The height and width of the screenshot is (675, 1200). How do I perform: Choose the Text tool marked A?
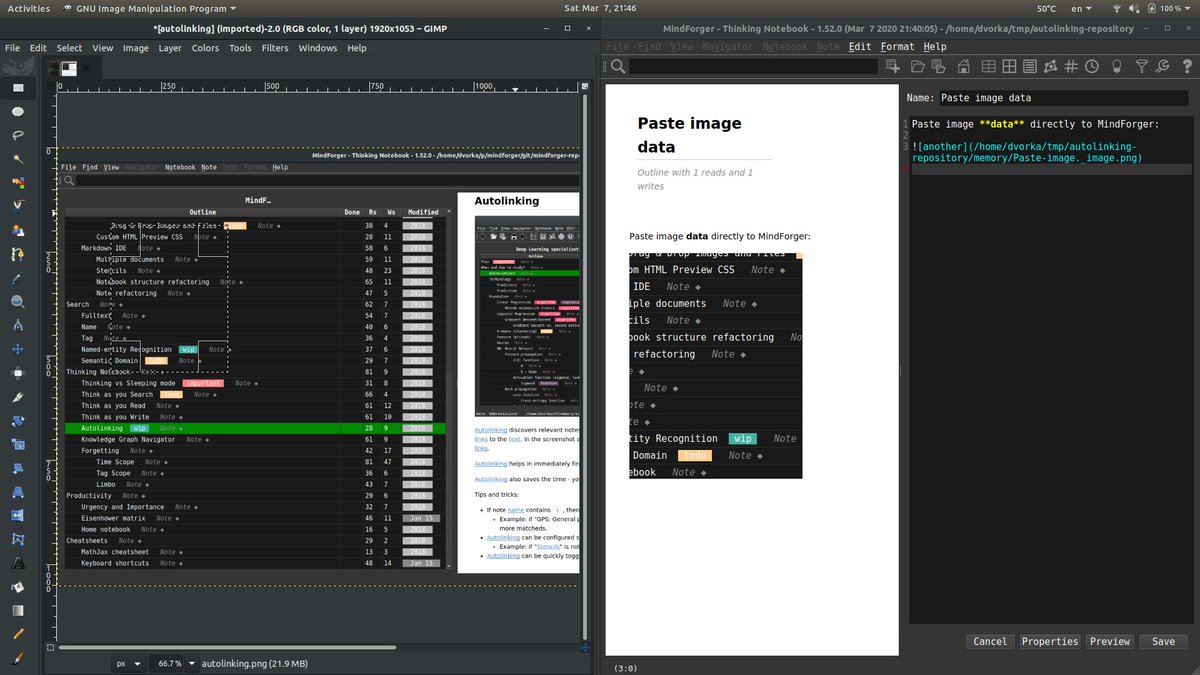17,563
